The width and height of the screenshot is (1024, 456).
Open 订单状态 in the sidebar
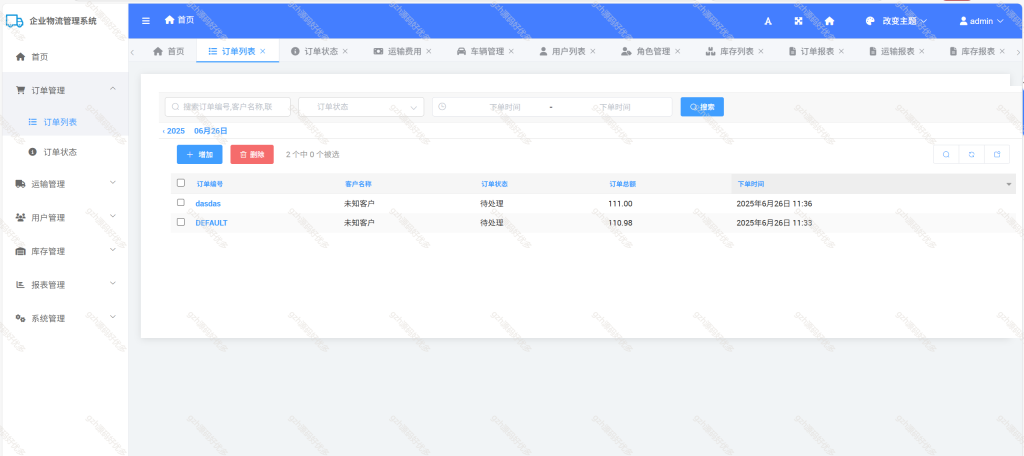[x=60, y=152]
